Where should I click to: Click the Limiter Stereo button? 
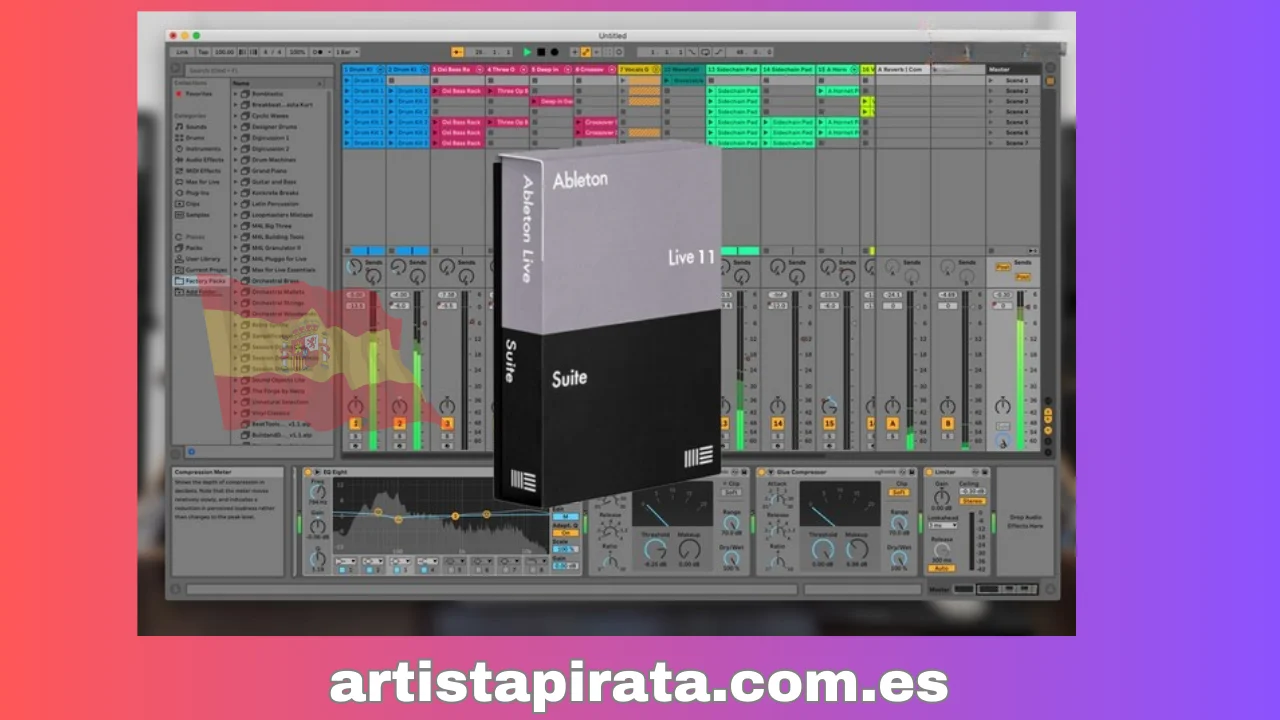(972, 501)
